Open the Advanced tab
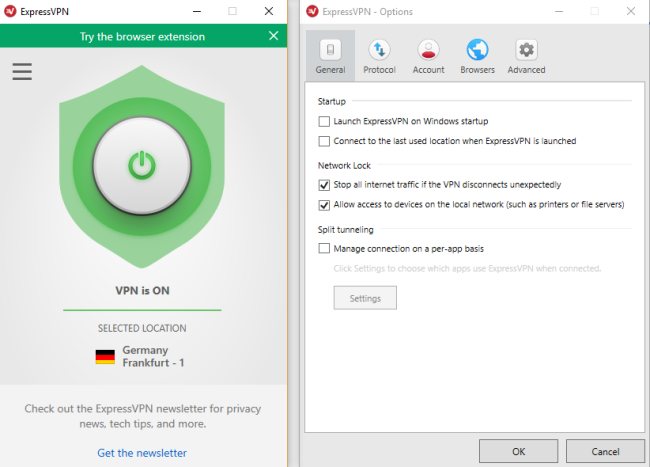 coord(526,56)
